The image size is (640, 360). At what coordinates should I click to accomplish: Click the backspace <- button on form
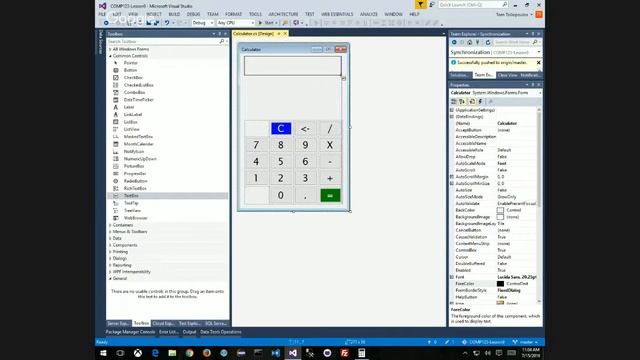tap(305, 129)
